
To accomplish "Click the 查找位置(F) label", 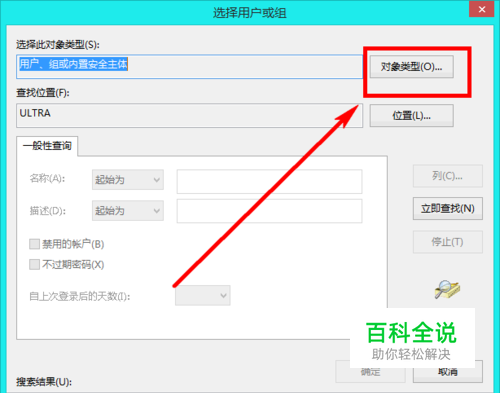I will 43,93.
